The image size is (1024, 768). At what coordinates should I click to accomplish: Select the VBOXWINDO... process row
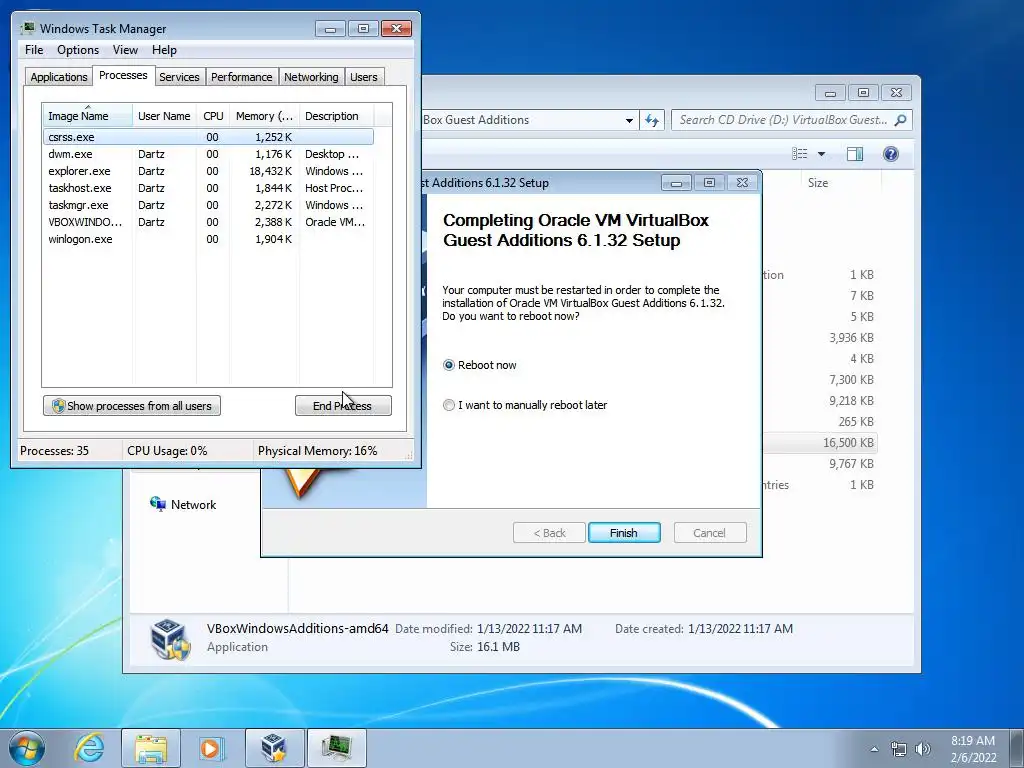point(208,222)
